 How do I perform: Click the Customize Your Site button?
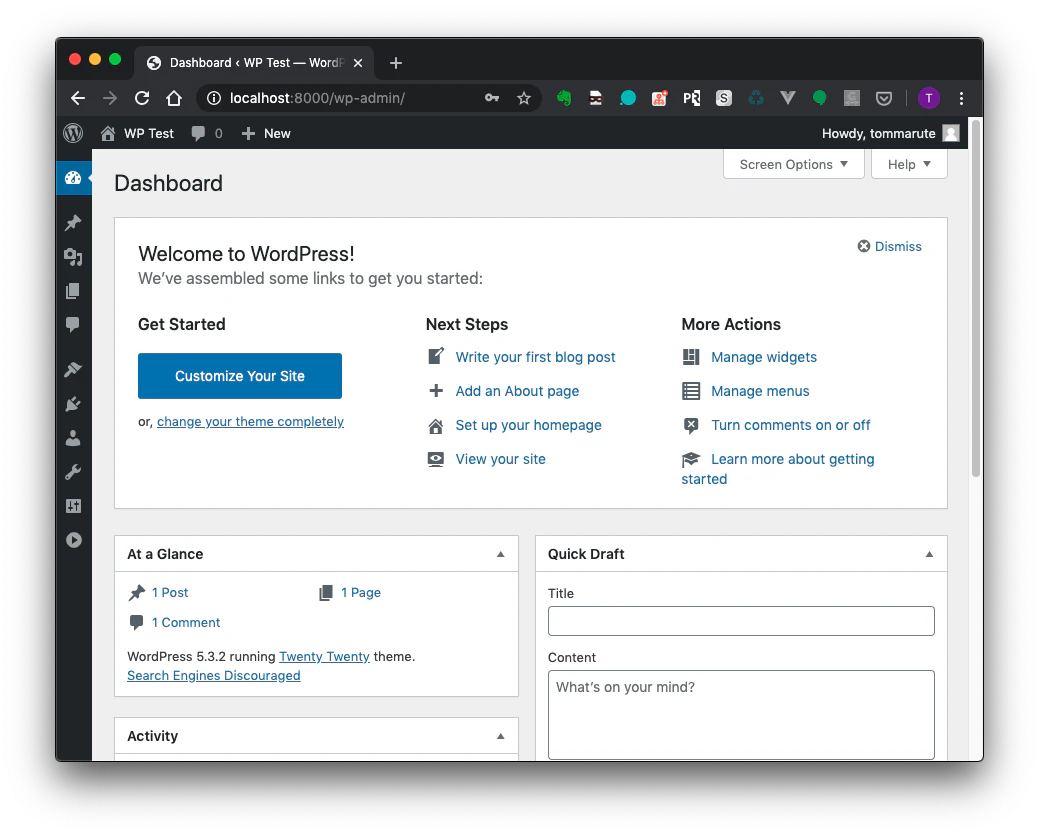[240, 376]
